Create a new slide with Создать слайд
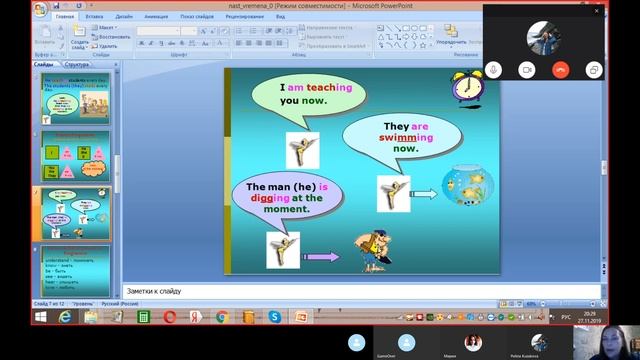640x360 pixels. click(x=79, y=37)
